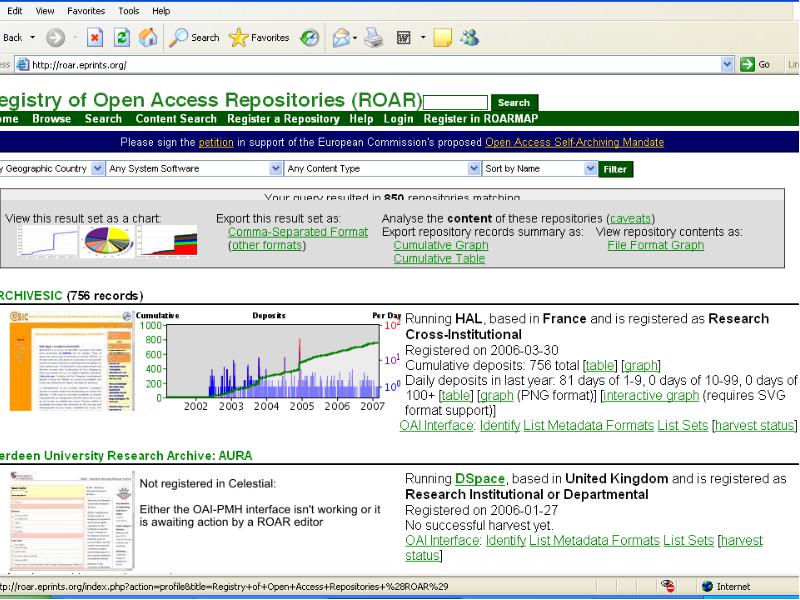The width and height of the screenshot is (800, 600).
Task: Open the ARCHIVESIC site screenshot thumbnail
Action: 71,361
